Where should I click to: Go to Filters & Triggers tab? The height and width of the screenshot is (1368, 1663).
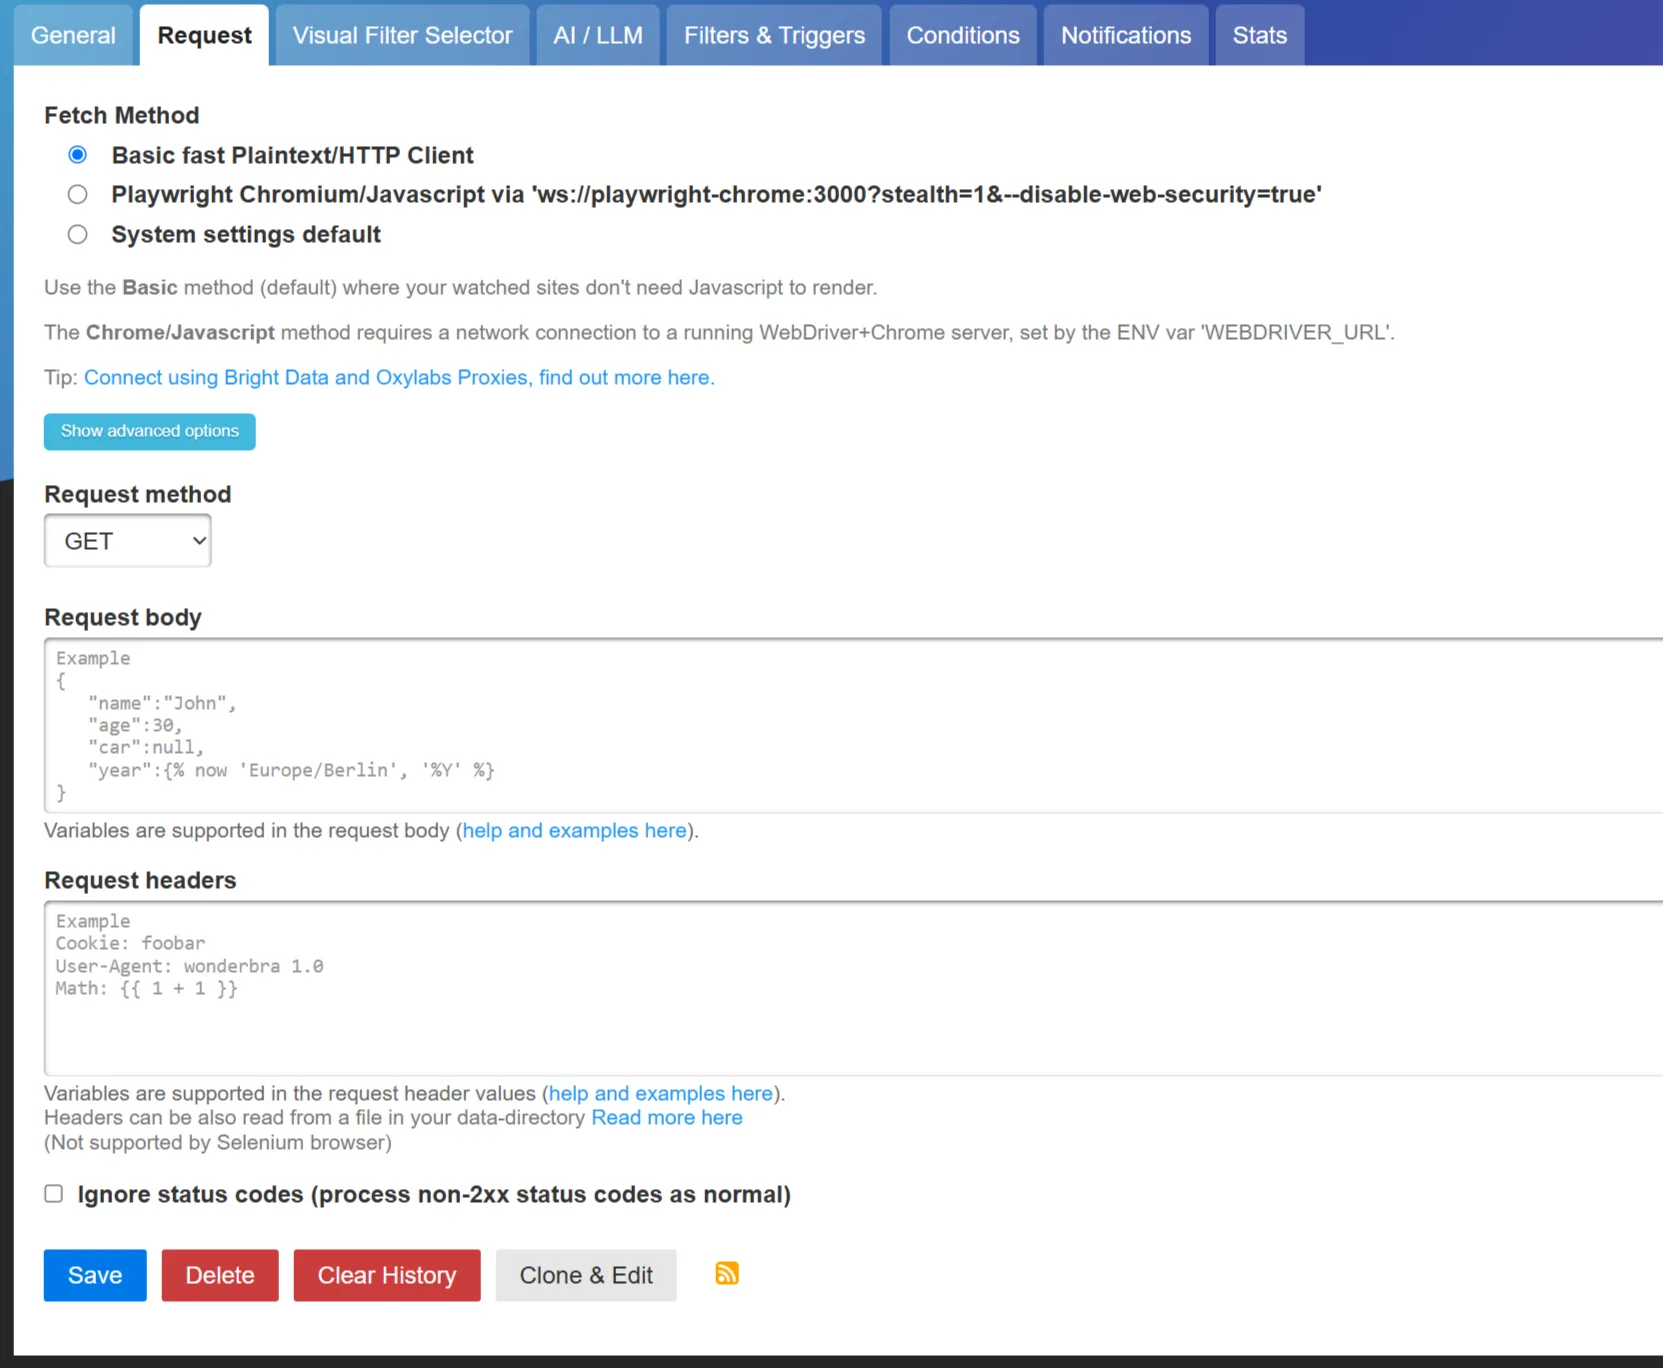(x=774, y=35)
